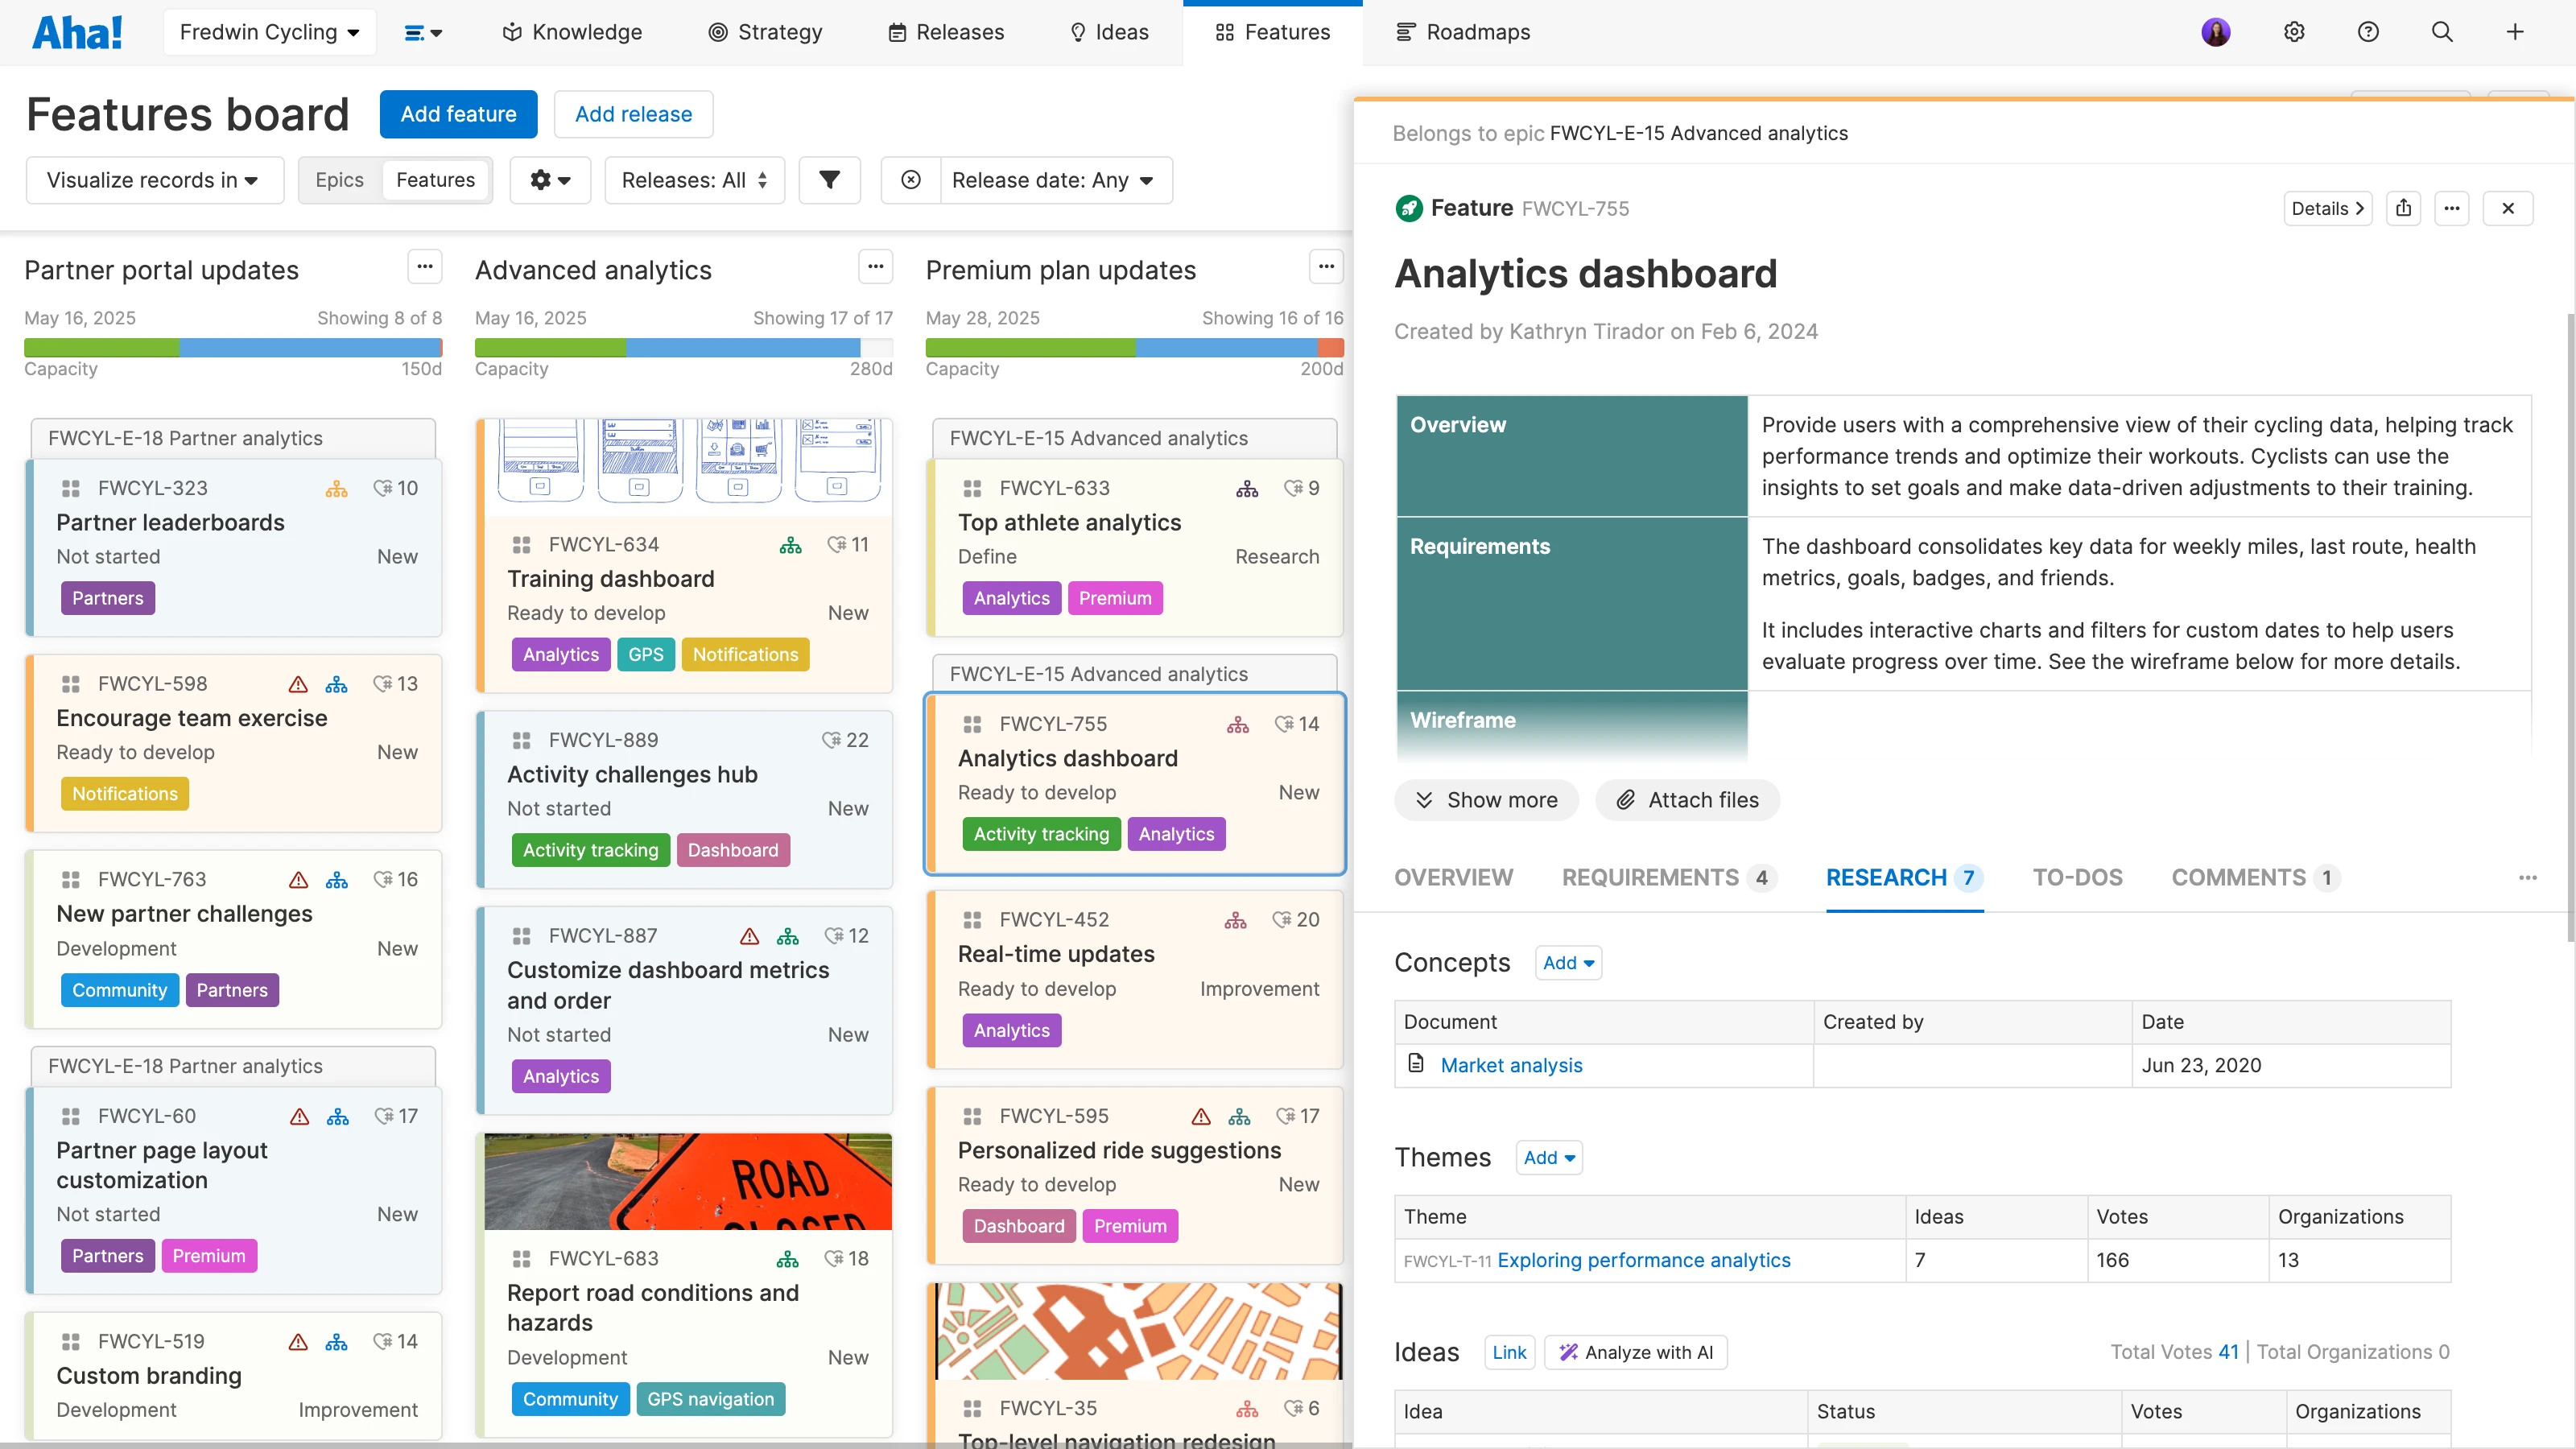This screenshot has height=1449, width=2576.
Task: Open the Visualize records in dropdown
Action: coord(154,180)
